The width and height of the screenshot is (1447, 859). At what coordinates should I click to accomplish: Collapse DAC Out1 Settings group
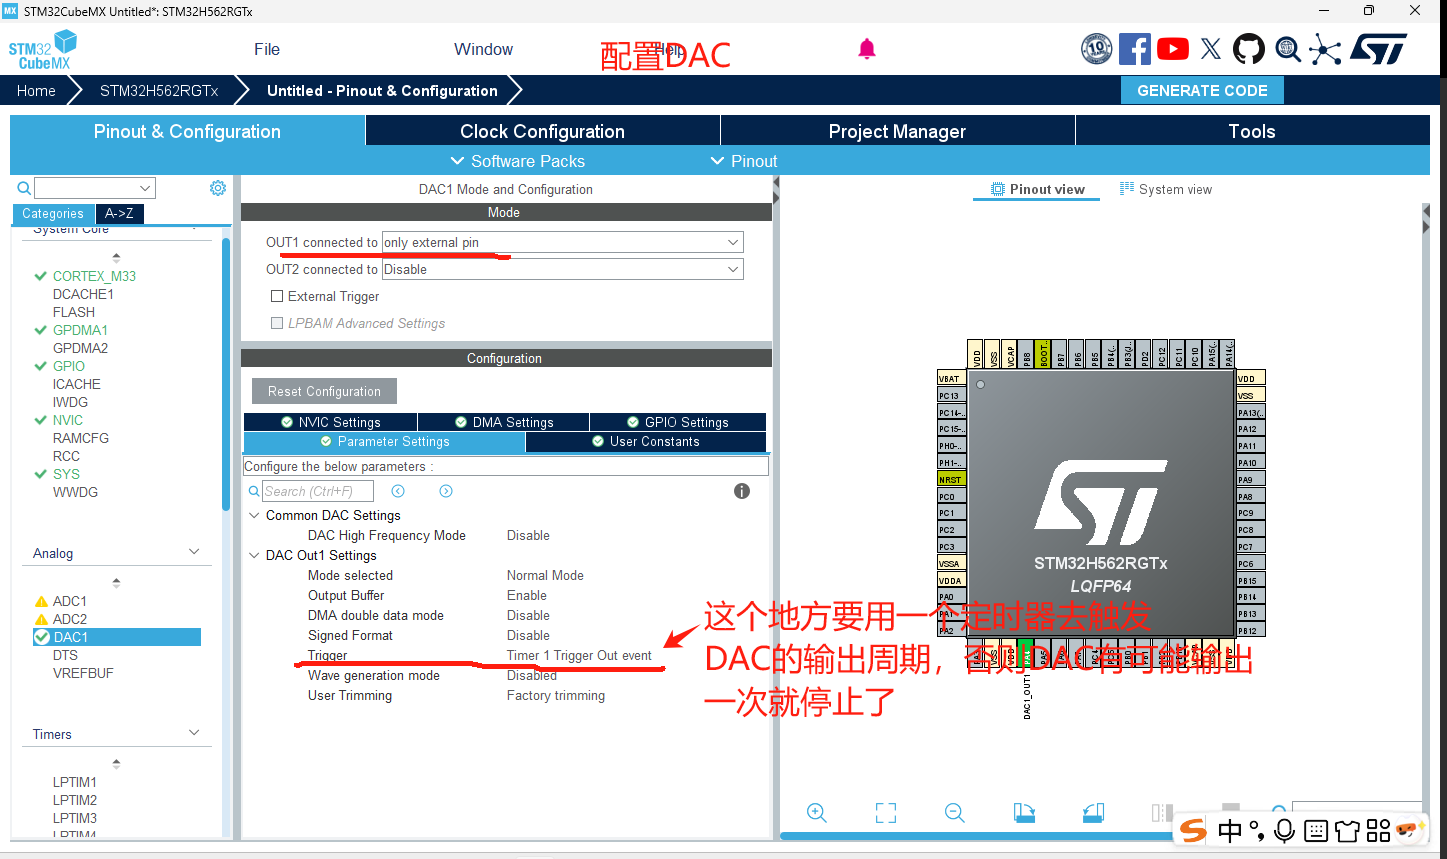253,555
